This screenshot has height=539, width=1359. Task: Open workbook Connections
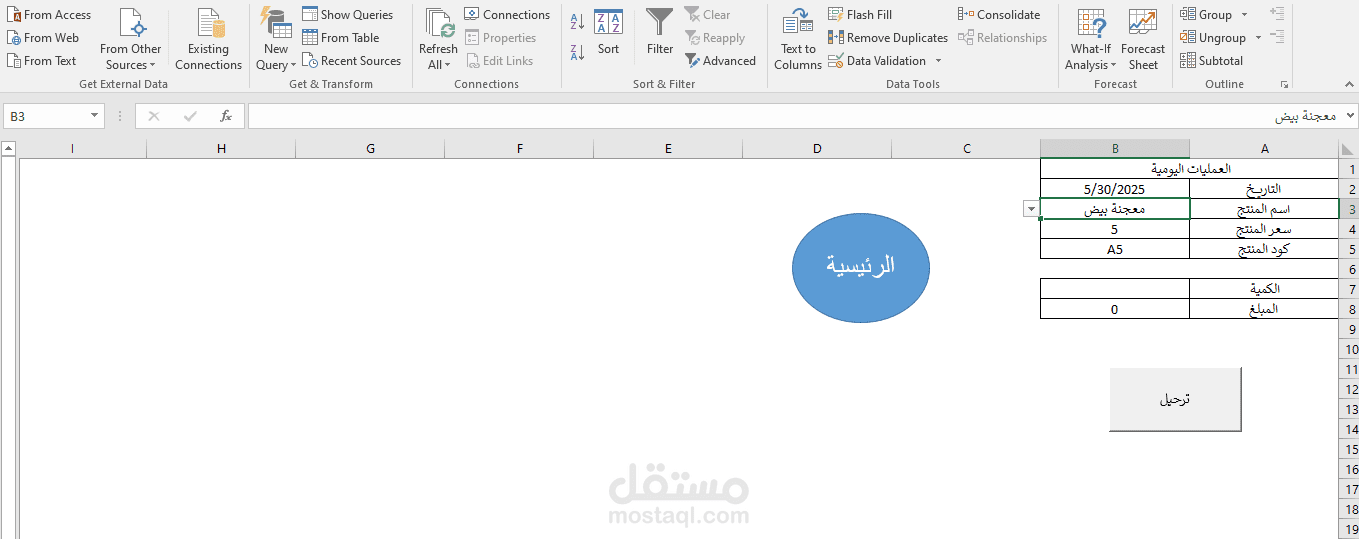point(507,15)
